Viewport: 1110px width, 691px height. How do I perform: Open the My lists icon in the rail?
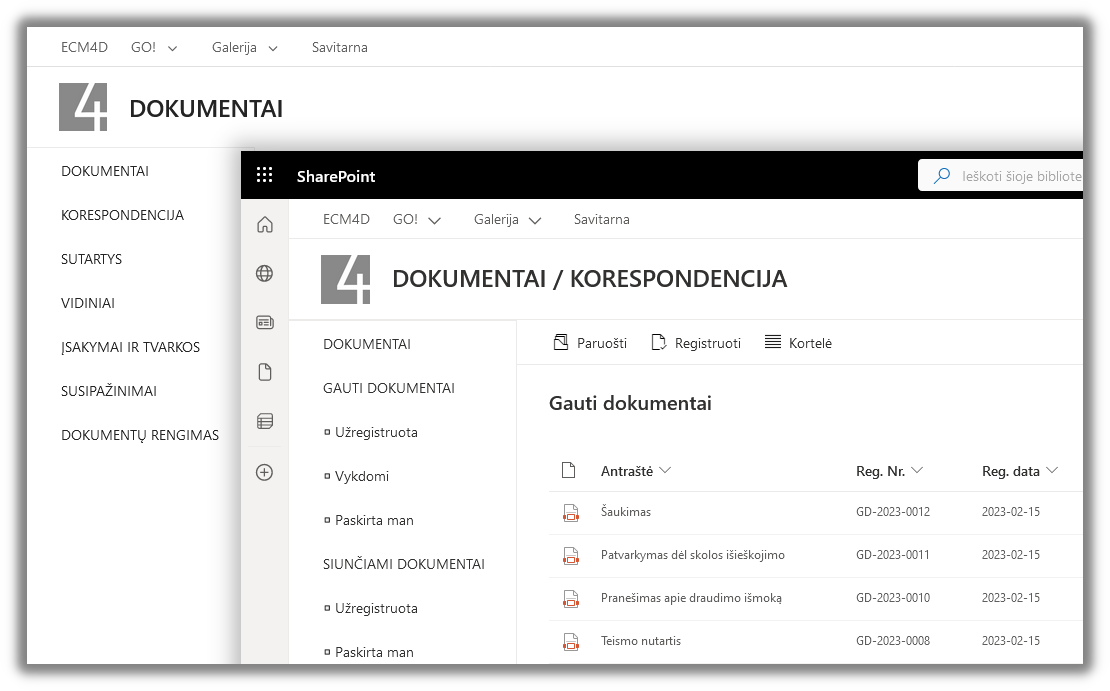(x=265, y=422)
